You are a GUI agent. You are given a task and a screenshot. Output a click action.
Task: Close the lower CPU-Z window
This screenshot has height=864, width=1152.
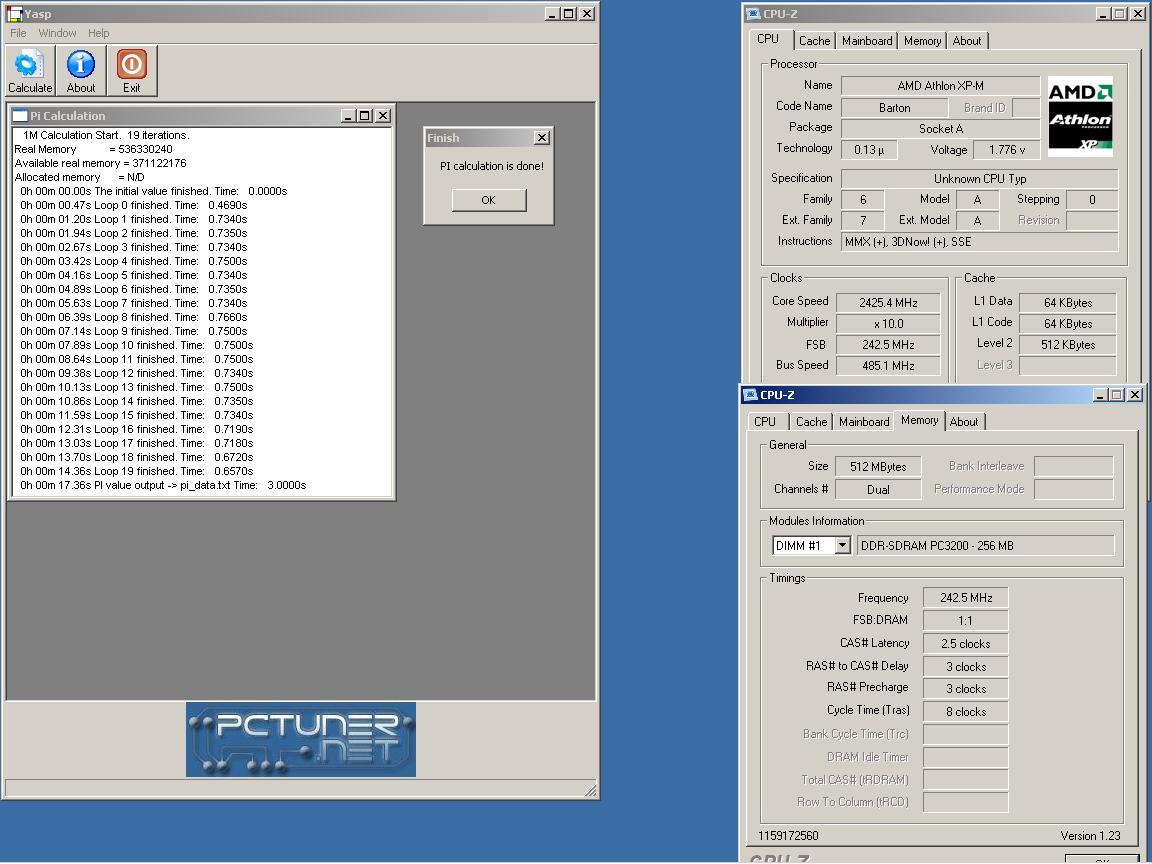1135,395
